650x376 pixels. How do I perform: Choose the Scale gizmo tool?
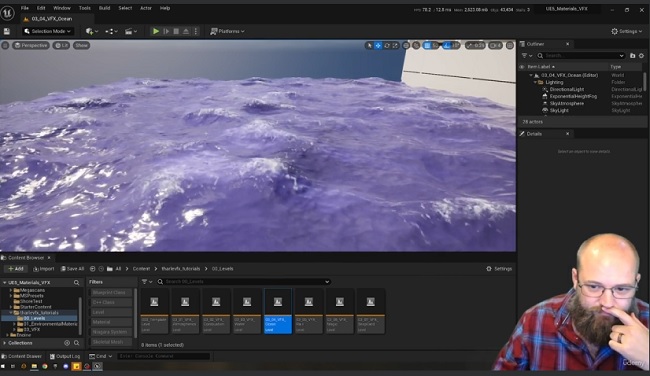(x=395, y=45)
